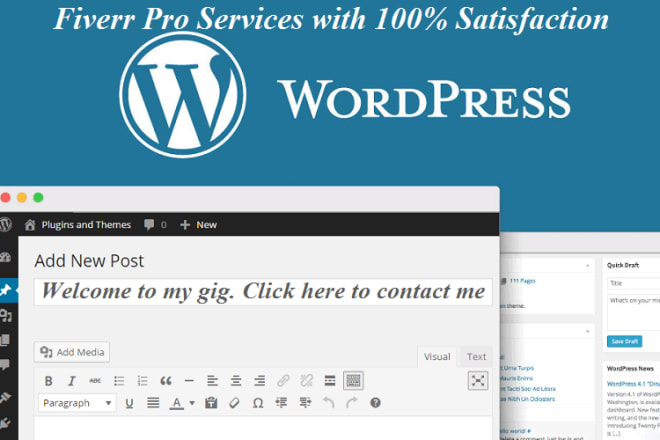Align text left

[x=213, y=381]
